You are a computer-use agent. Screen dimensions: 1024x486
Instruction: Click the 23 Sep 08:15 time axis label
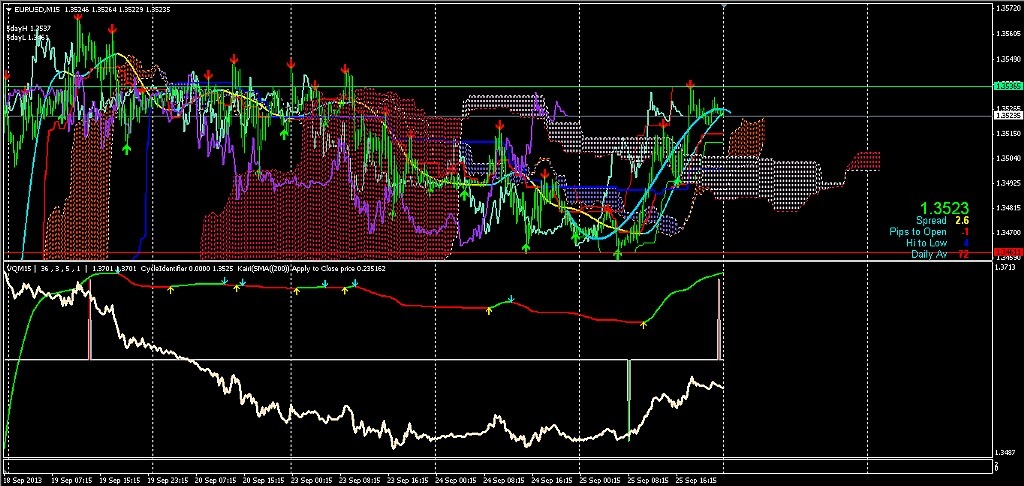pos(361,479)
